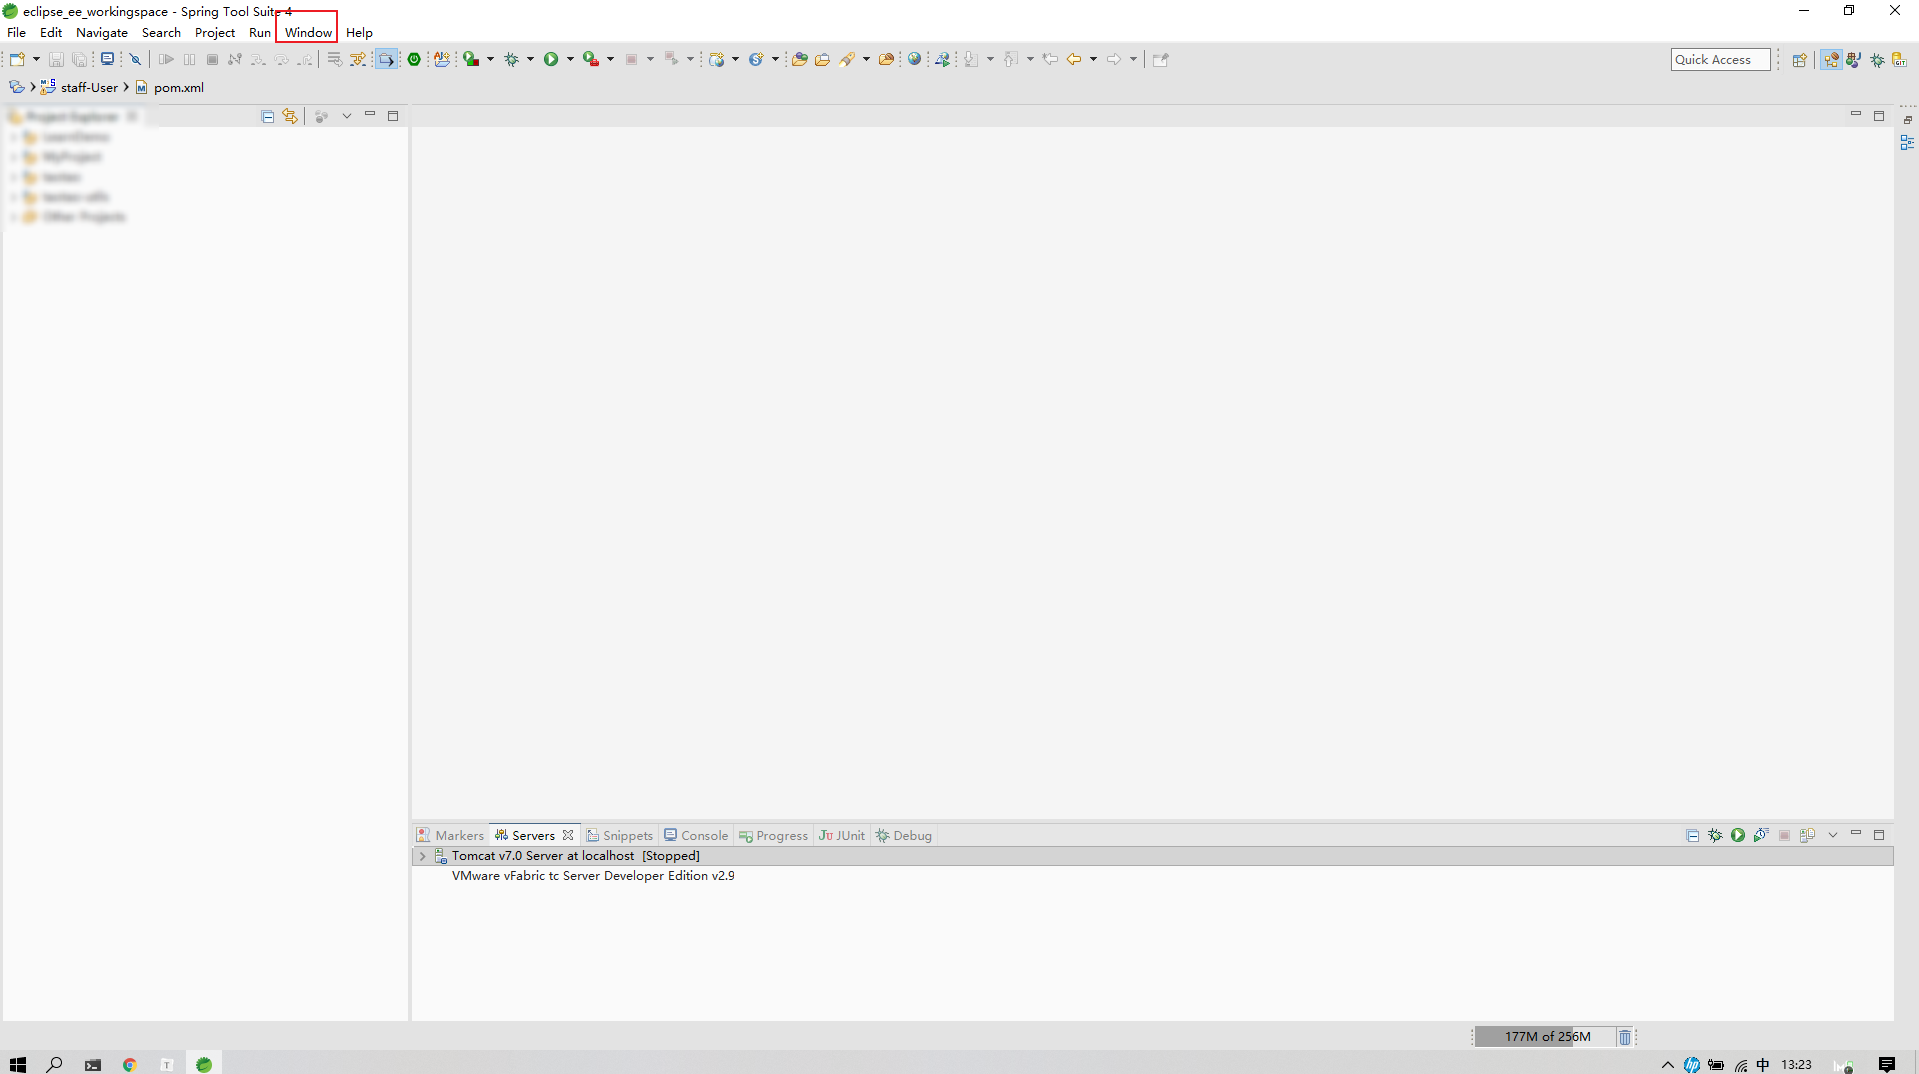Click the green Spring Boot dashboard icon
Screen dimensions: 1919x1074
[414, 59]
